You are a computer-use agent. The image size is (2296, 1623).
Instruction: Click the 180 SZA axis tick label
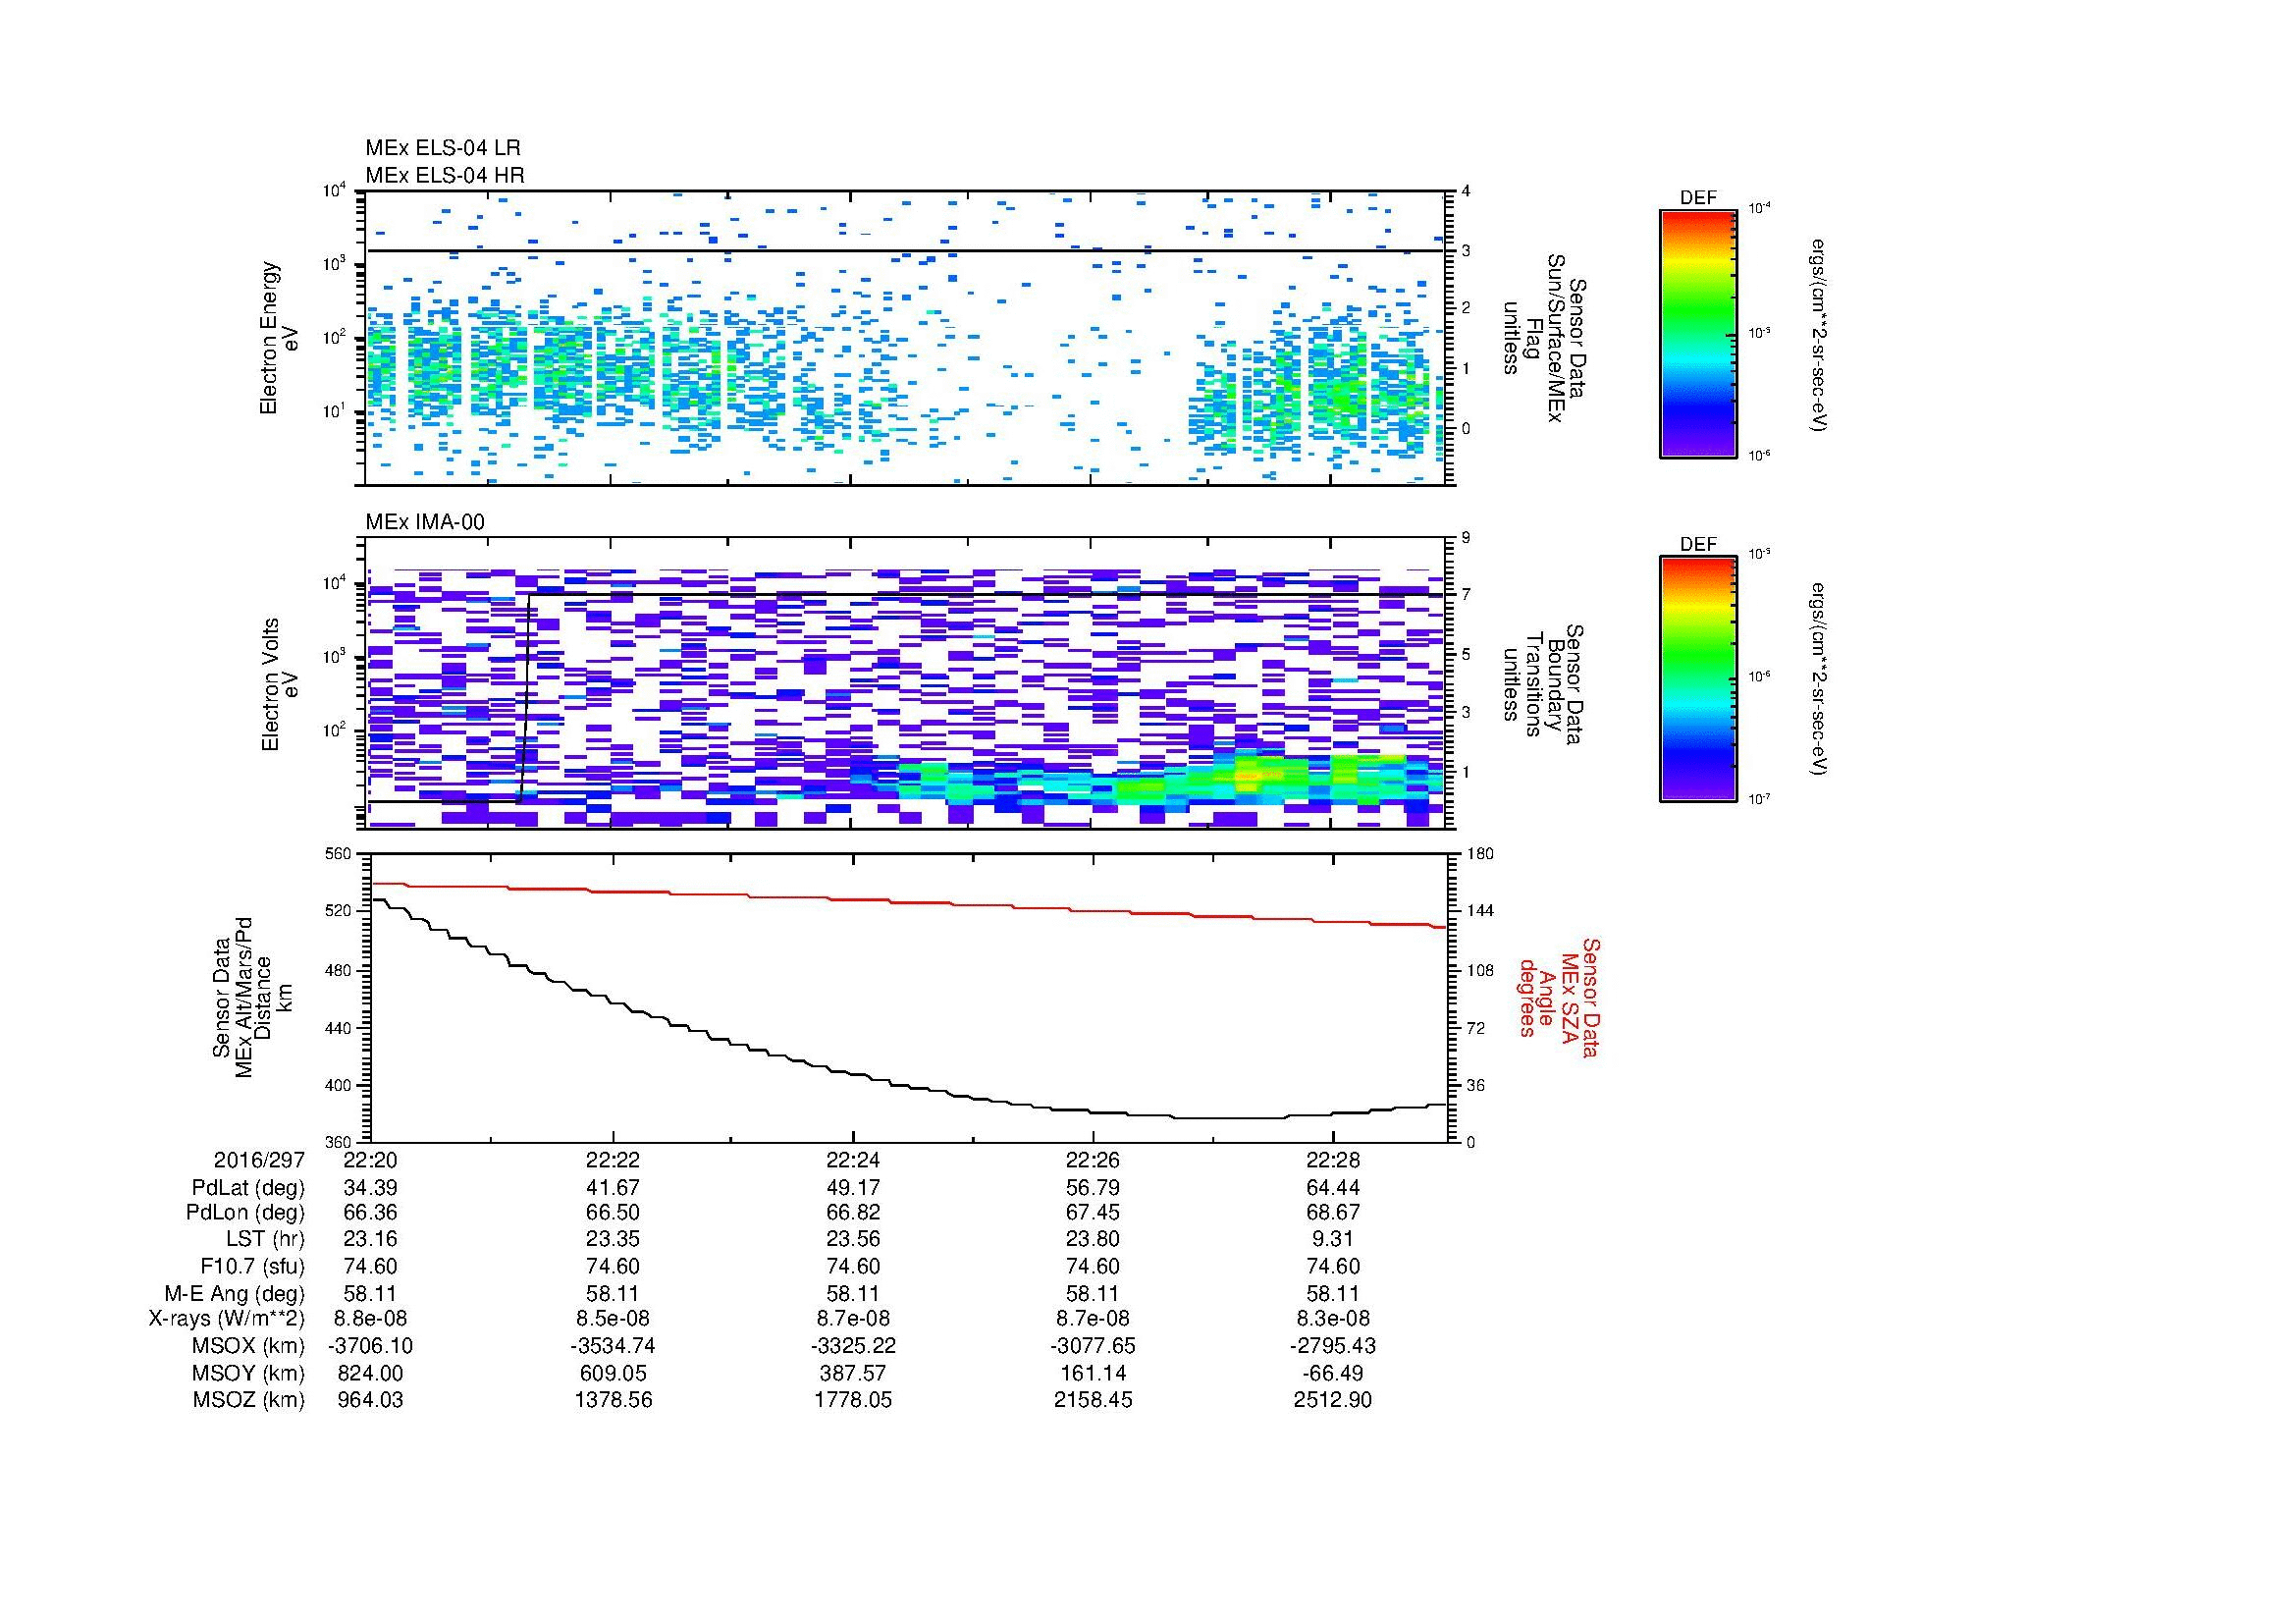pyautogui.click(x=1479, y=853)
